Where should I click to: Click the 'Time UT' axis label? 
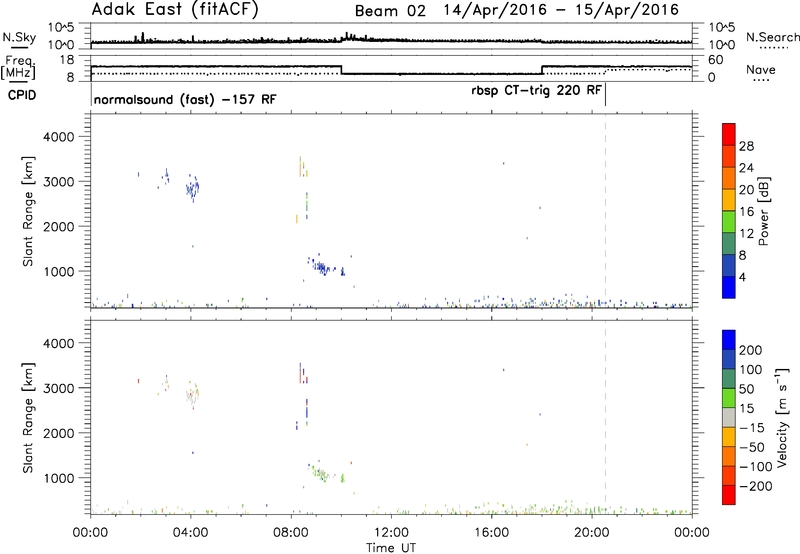click(x=391, y=548)
